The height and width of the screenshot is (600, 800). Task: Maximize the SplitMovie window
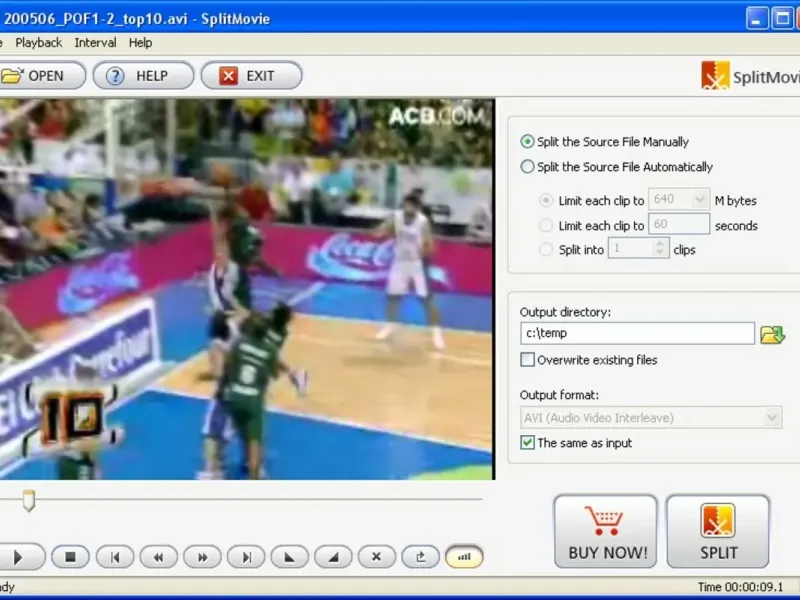pyautogui.click(x=782, y=18)
